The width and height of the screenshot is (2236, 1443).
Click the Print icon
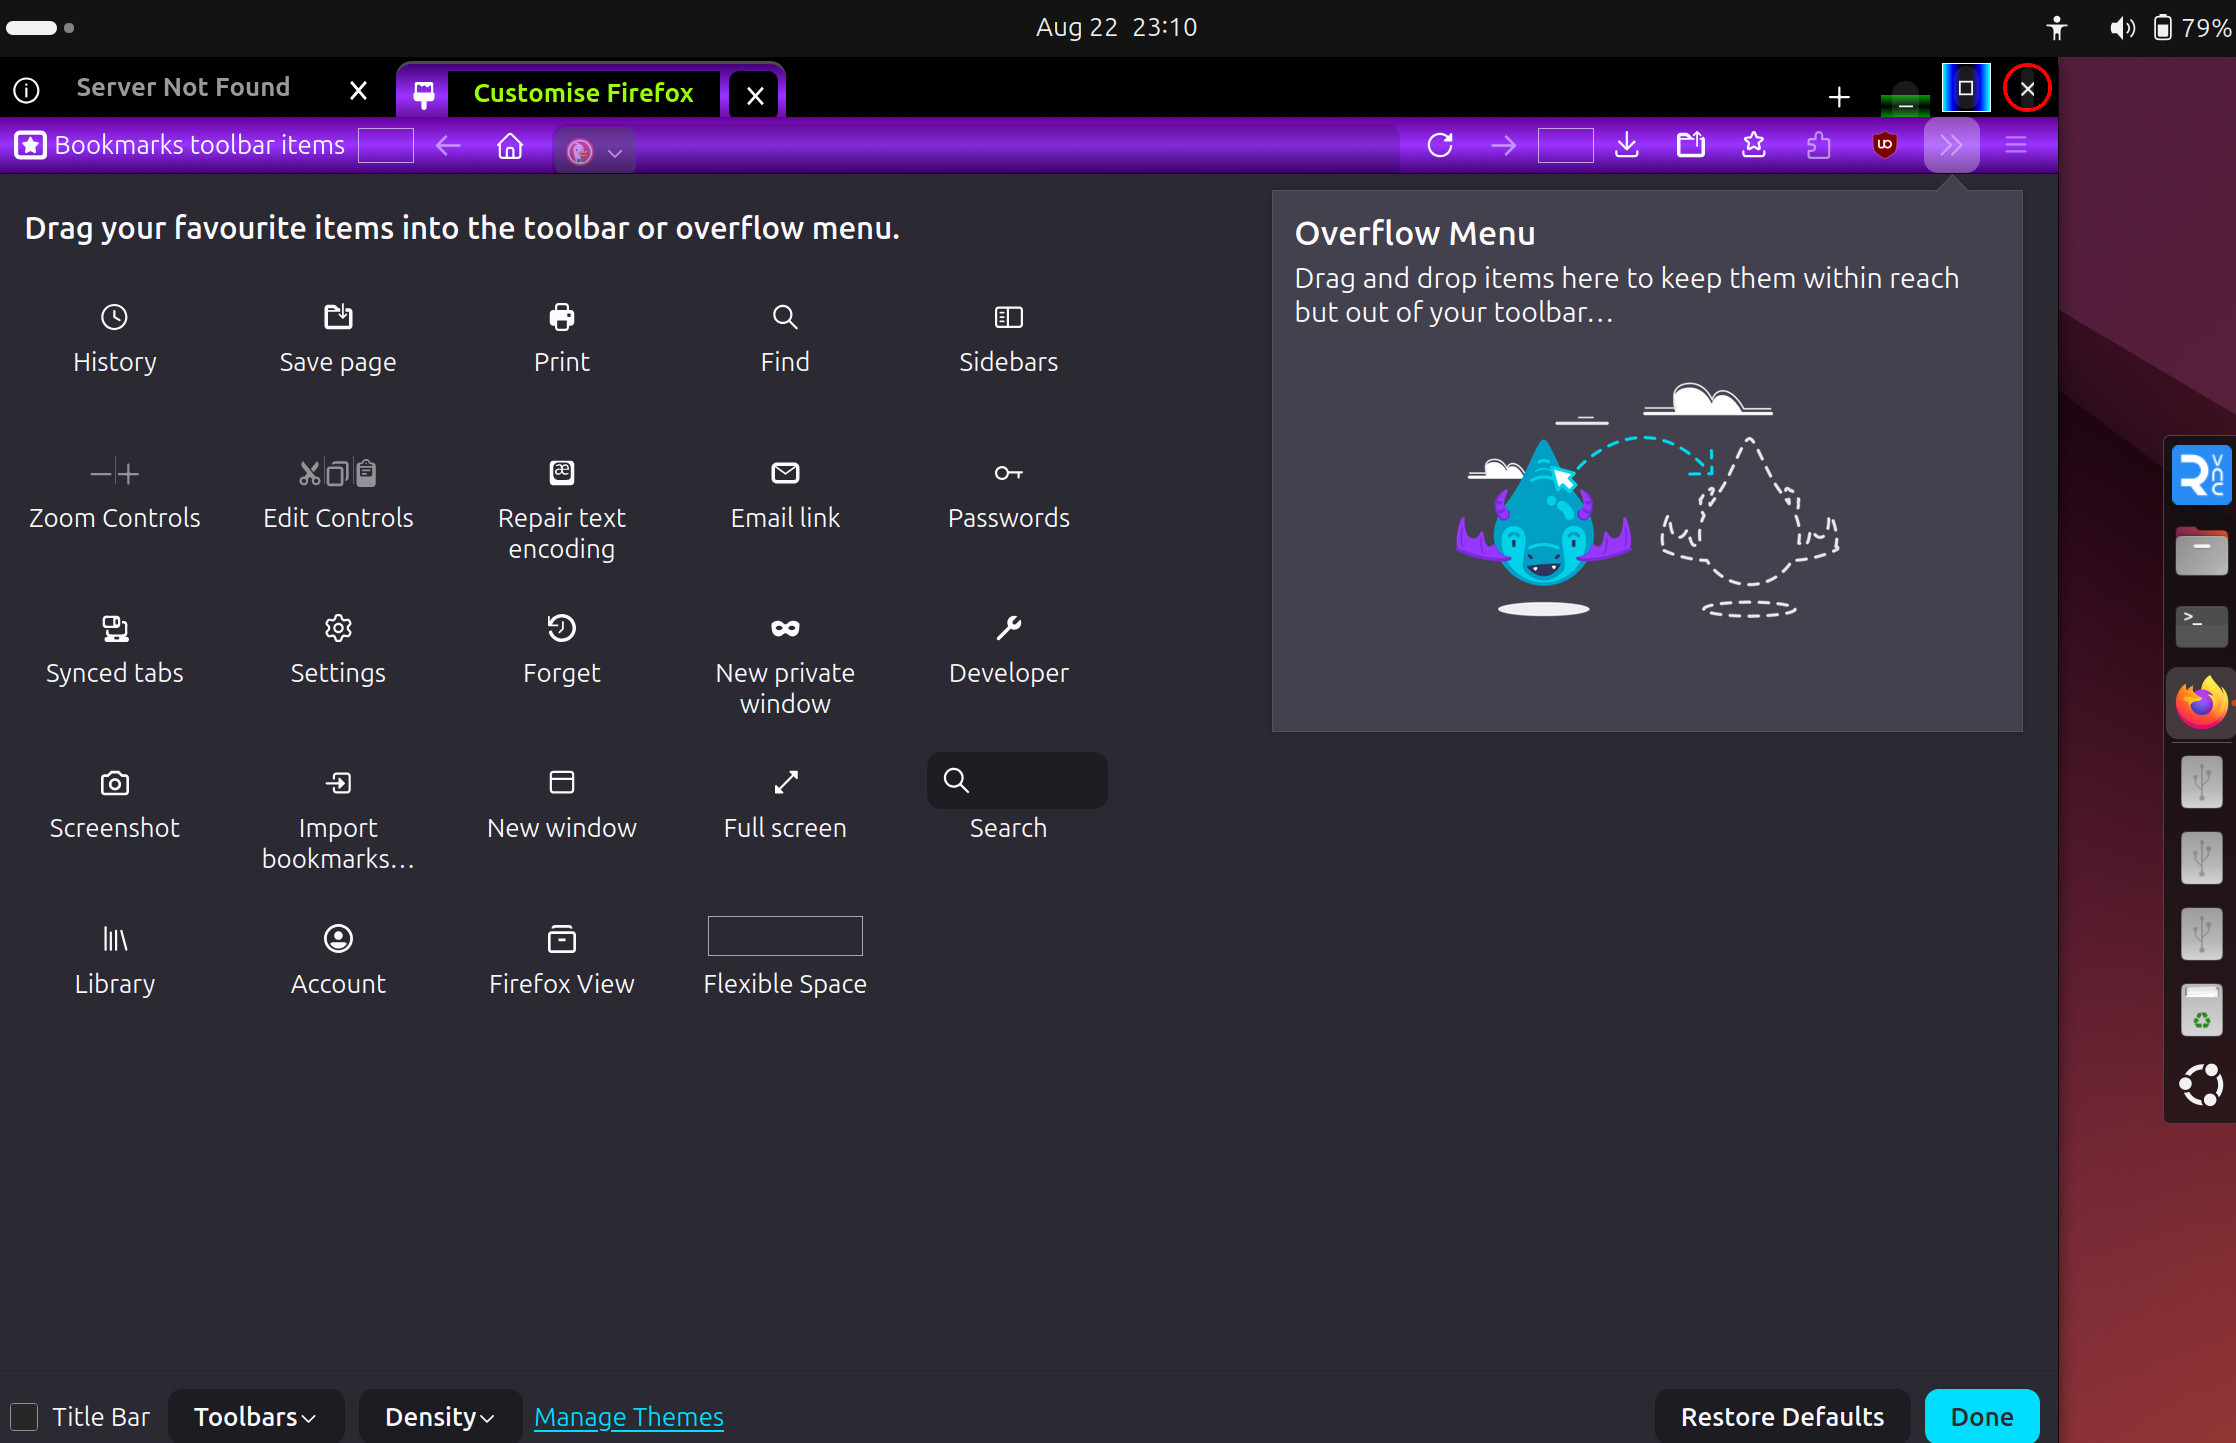(x=562, y=317)
